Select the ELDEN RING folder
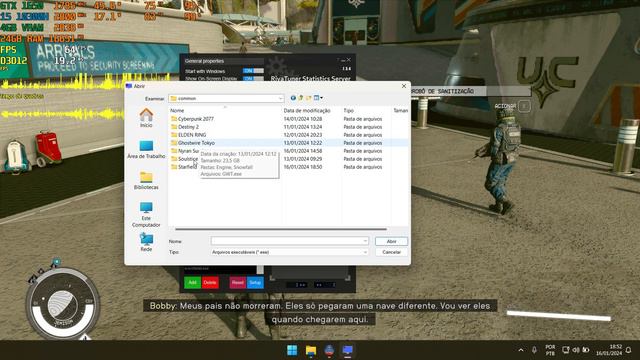Image resolution: width=640 pixels, height=360 pixels. [192, 135]
